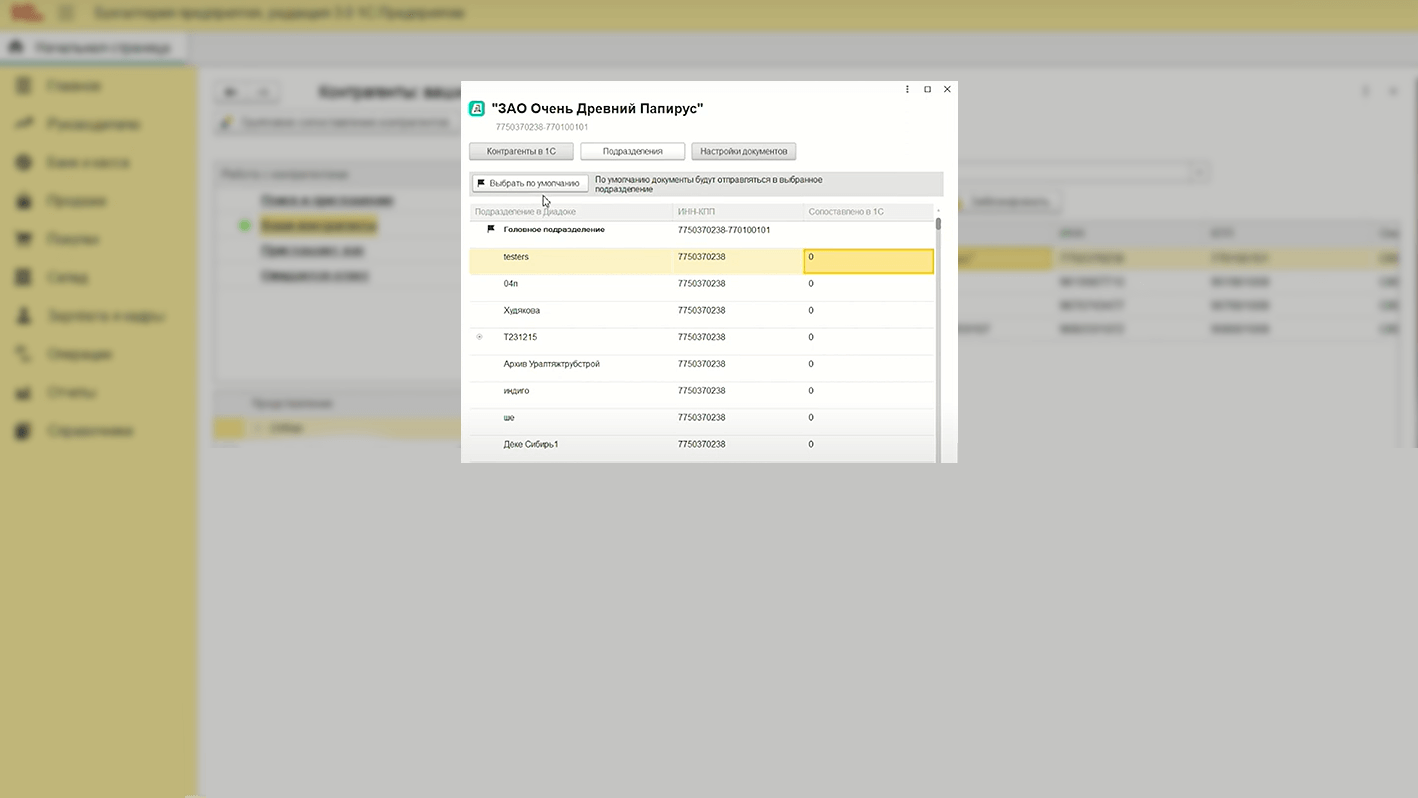This screenshot has height=798, width=1418.
Task: Click the ИНН-КПП subtitle under the dialog title
Action: click(541, 127)
